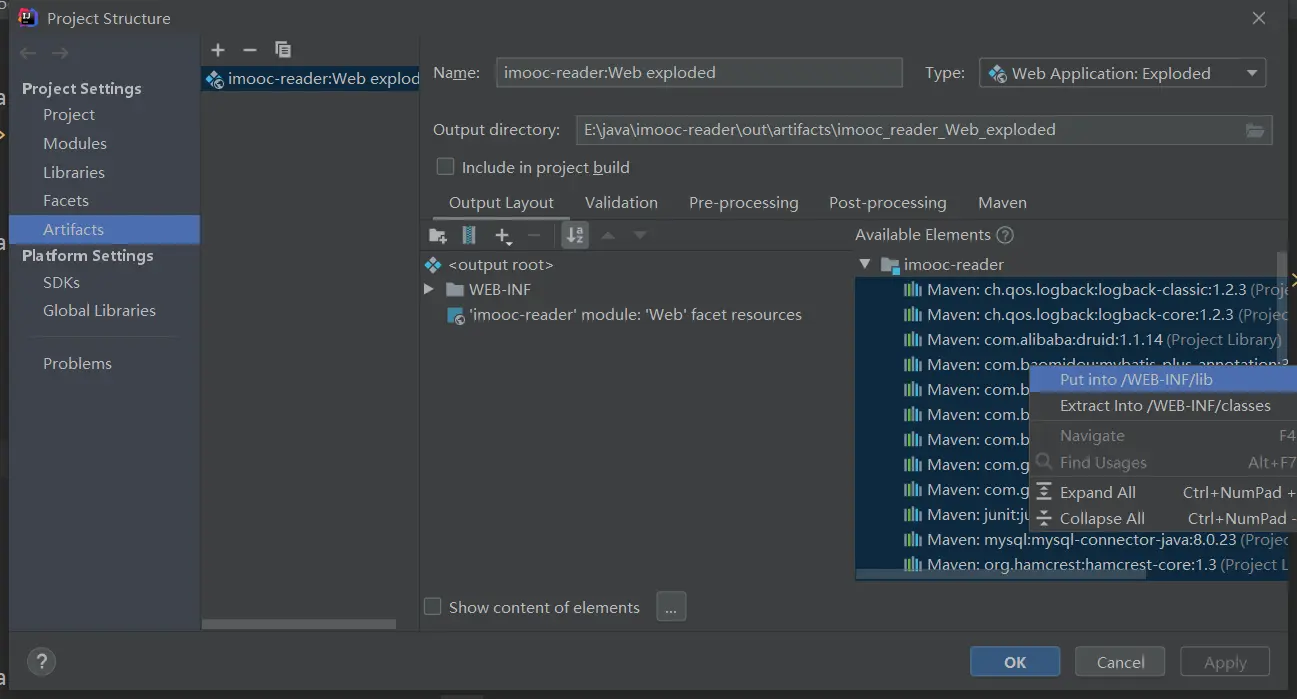Choose Put into /WEB-INF/lib menu item
1297x699 pixels.
[1136, 379]
